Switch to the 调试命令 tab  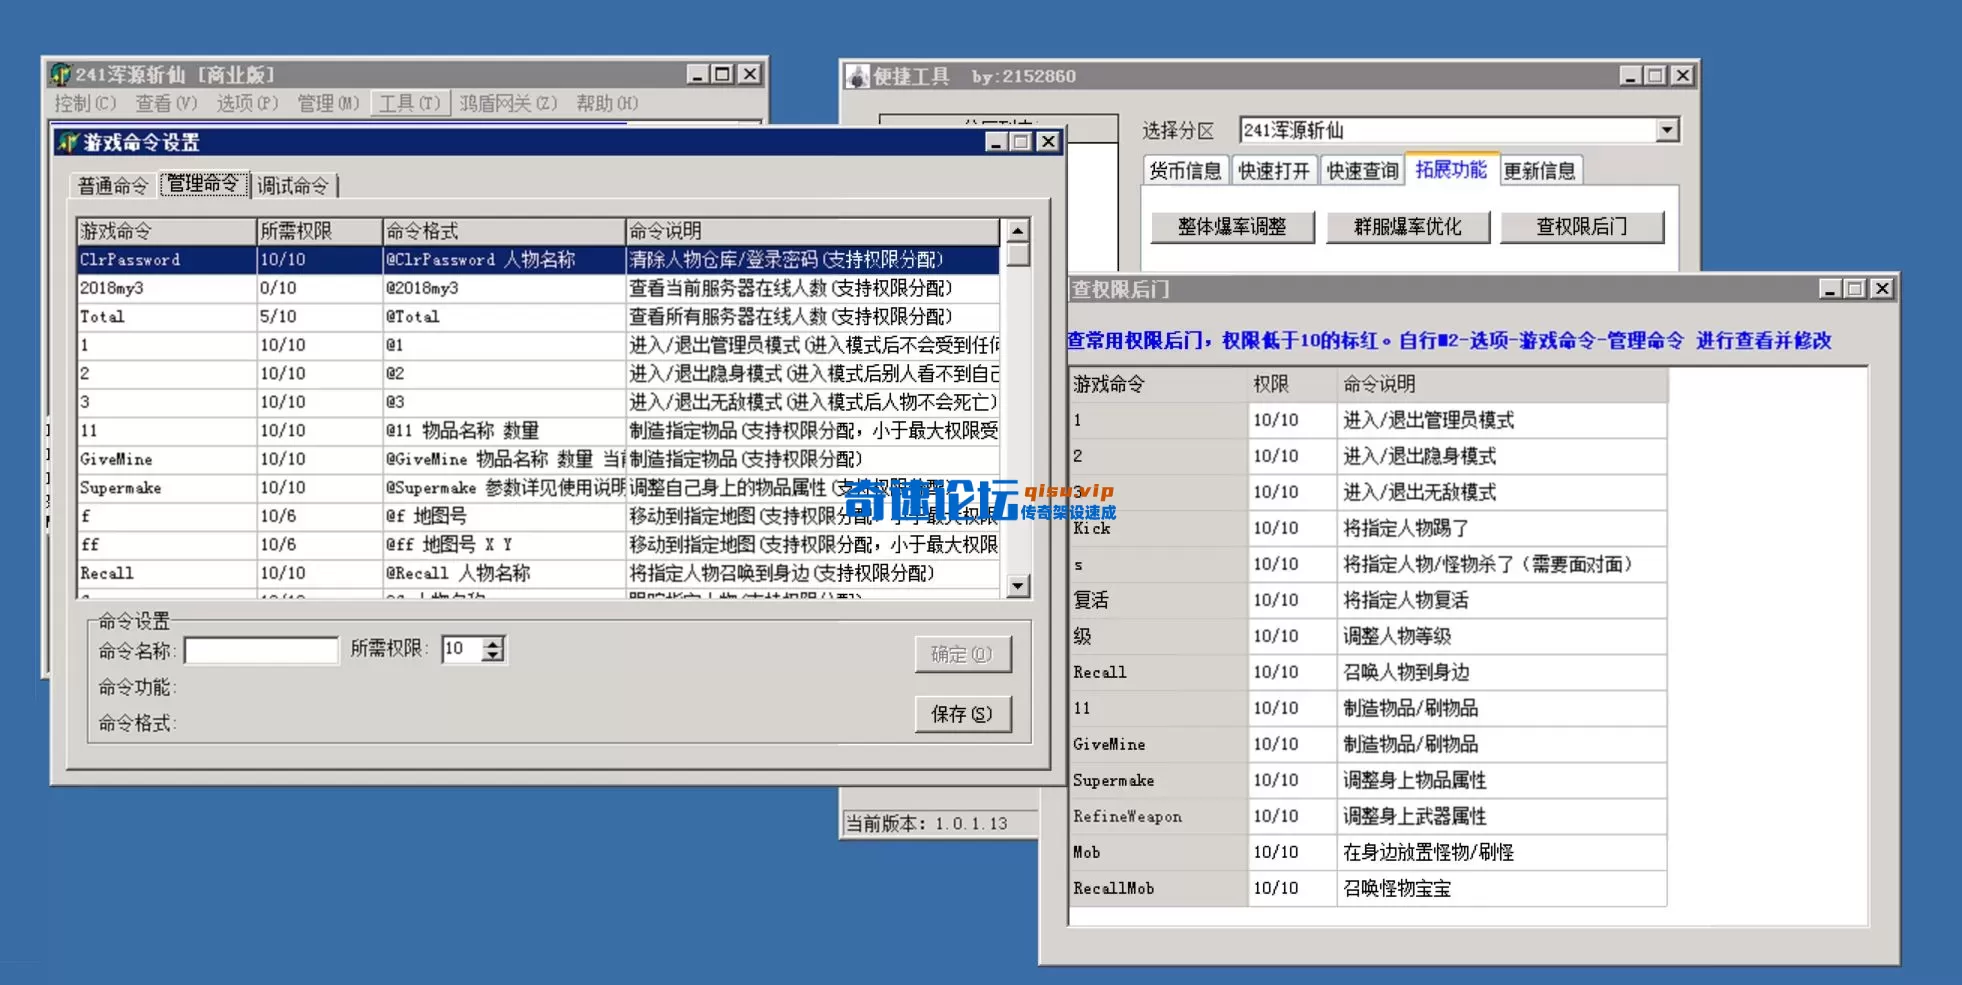tap(295, 185)
